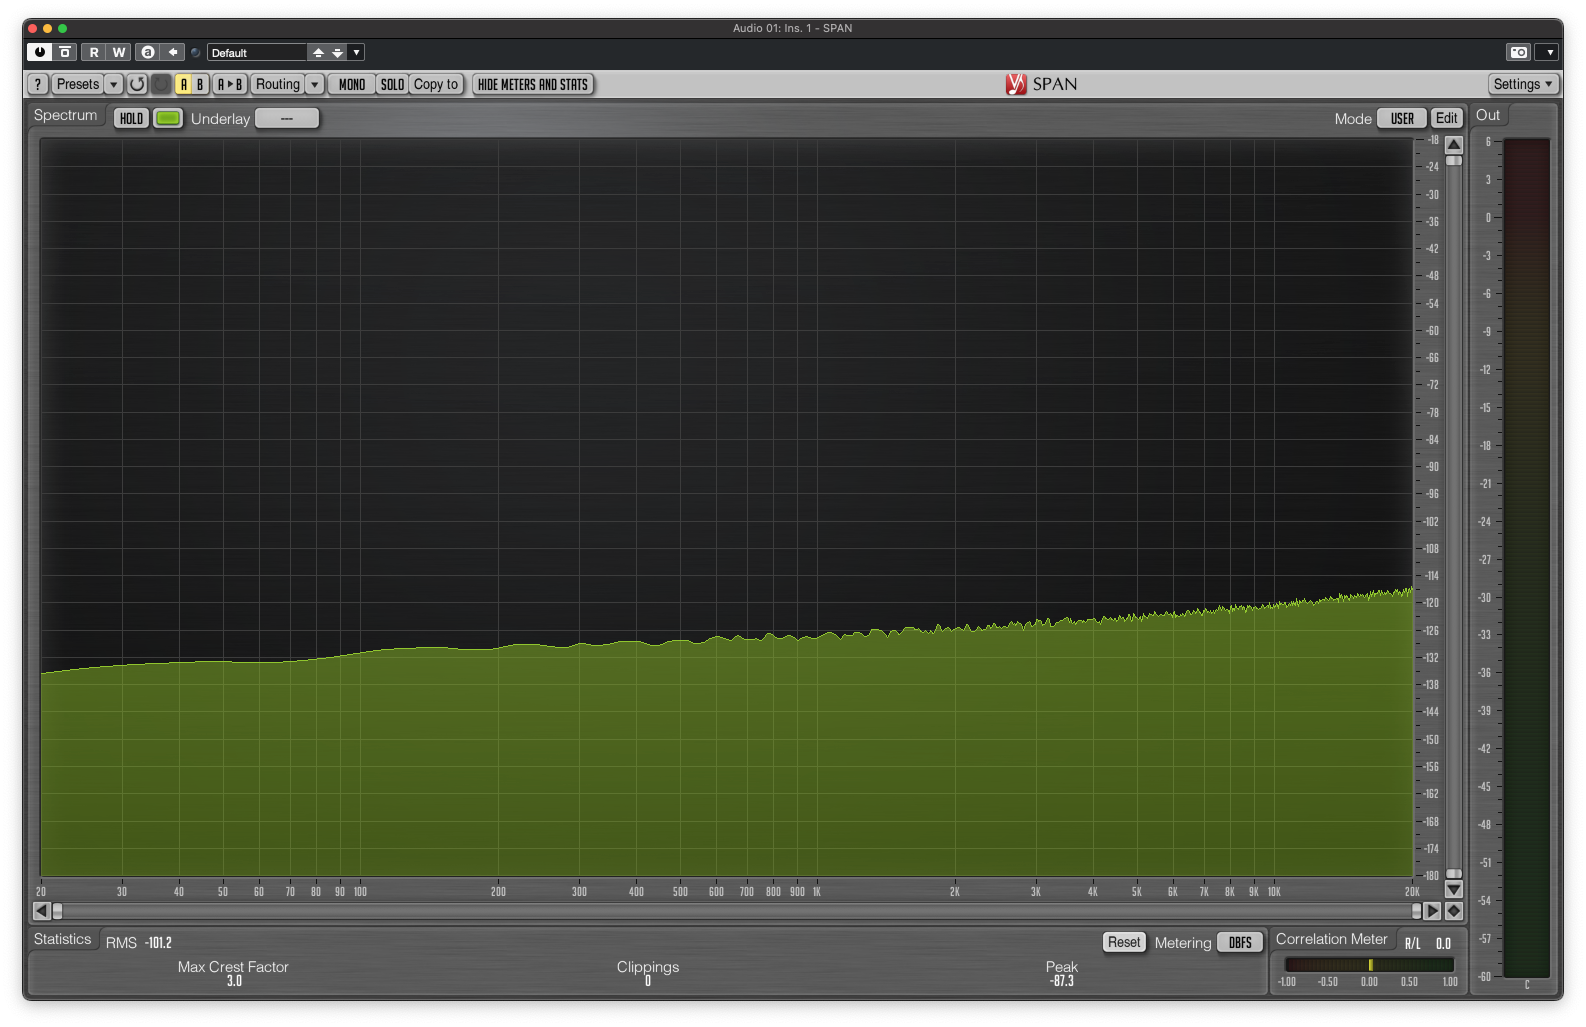Viewport: 1586px width, 1027px height.
Task: Click the A to B copy icon
Action: 230,84
